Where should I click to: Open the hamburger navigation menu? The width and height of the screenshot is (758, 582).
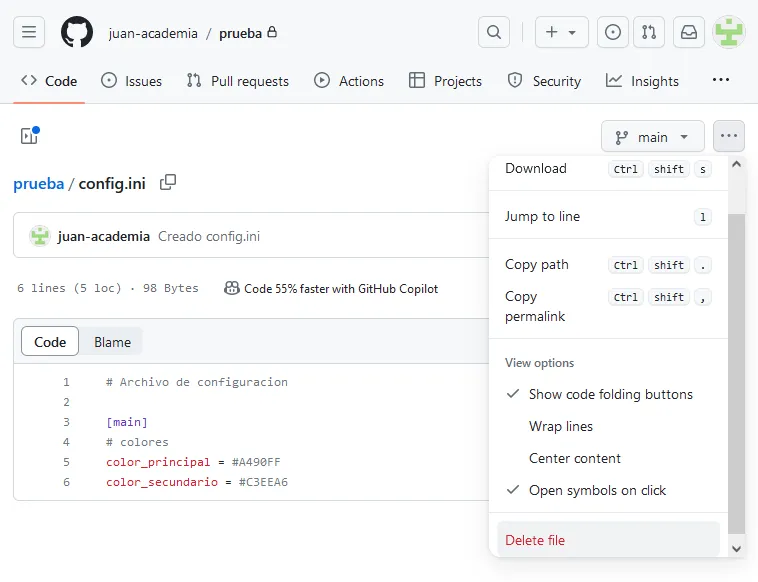(x=29, y=32)
